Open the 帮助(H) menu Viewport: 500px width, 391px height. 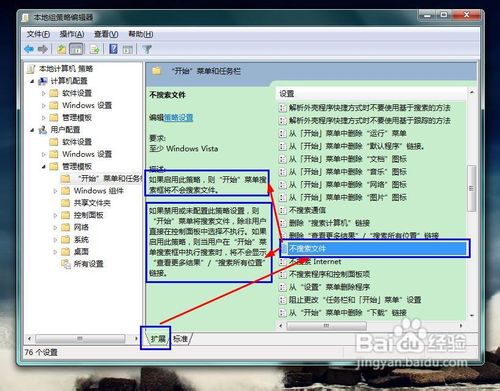pos(141,34)
